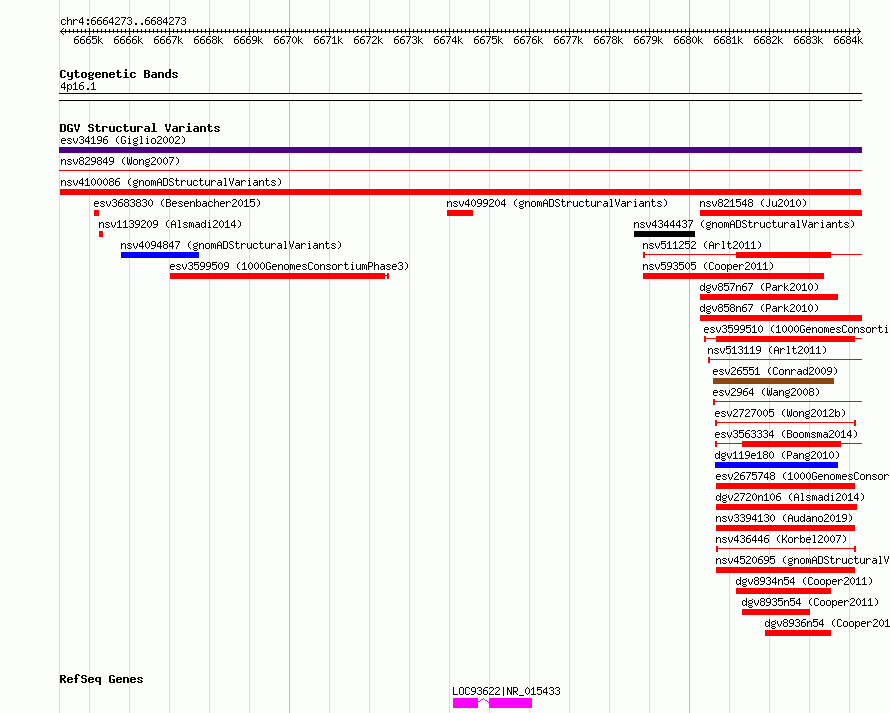The width and height of the screenshot is (890, 713).
Task: Open esv3599510 1000Genomes variant label
Action: 796,329
